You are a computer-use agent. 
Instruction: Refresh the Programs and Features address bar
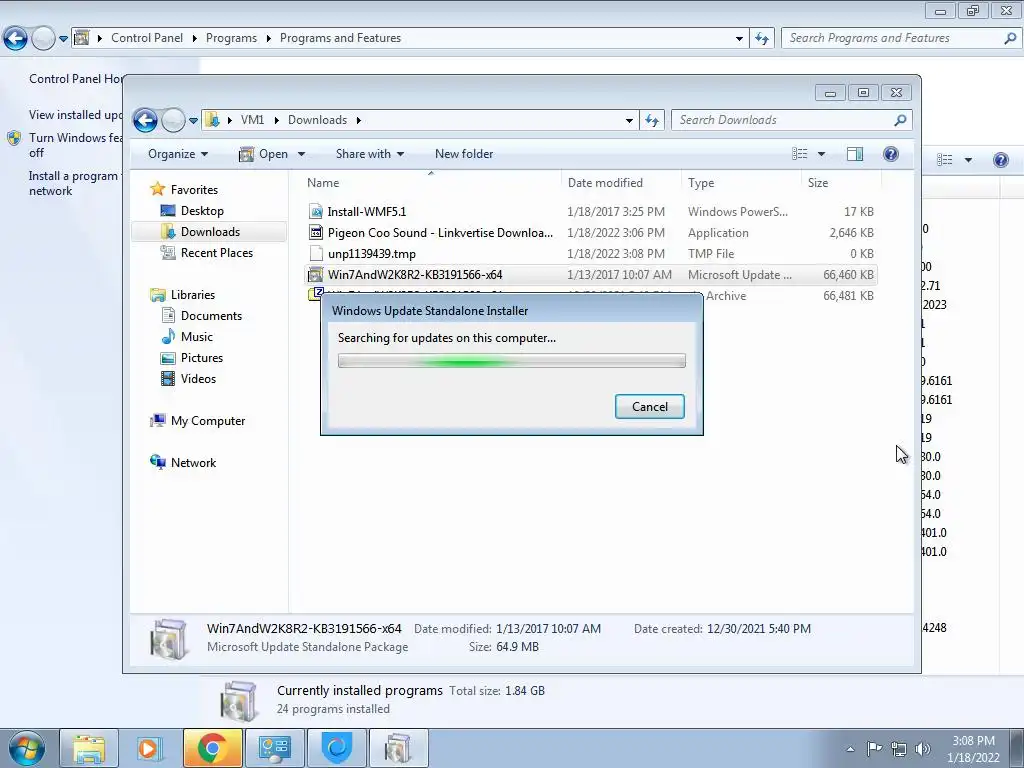click(x=761, y=39)
